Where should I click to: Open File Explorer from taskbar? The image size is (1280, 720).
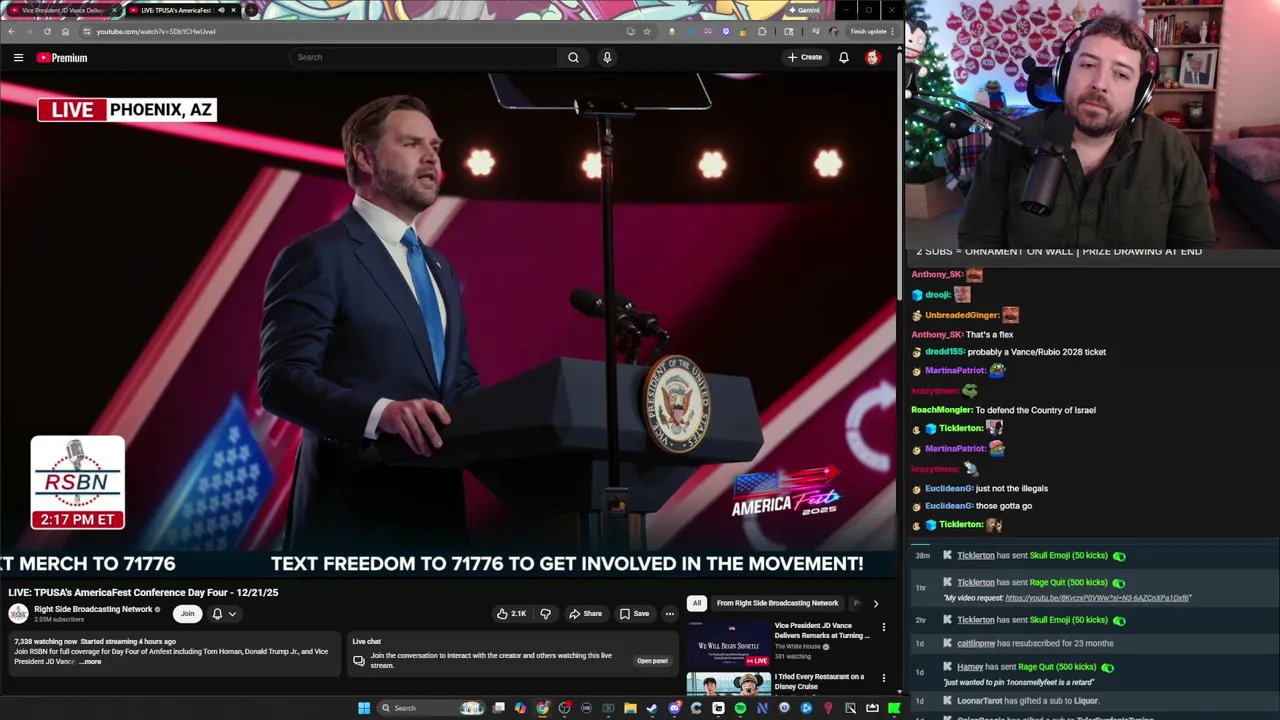coord(630,708)
